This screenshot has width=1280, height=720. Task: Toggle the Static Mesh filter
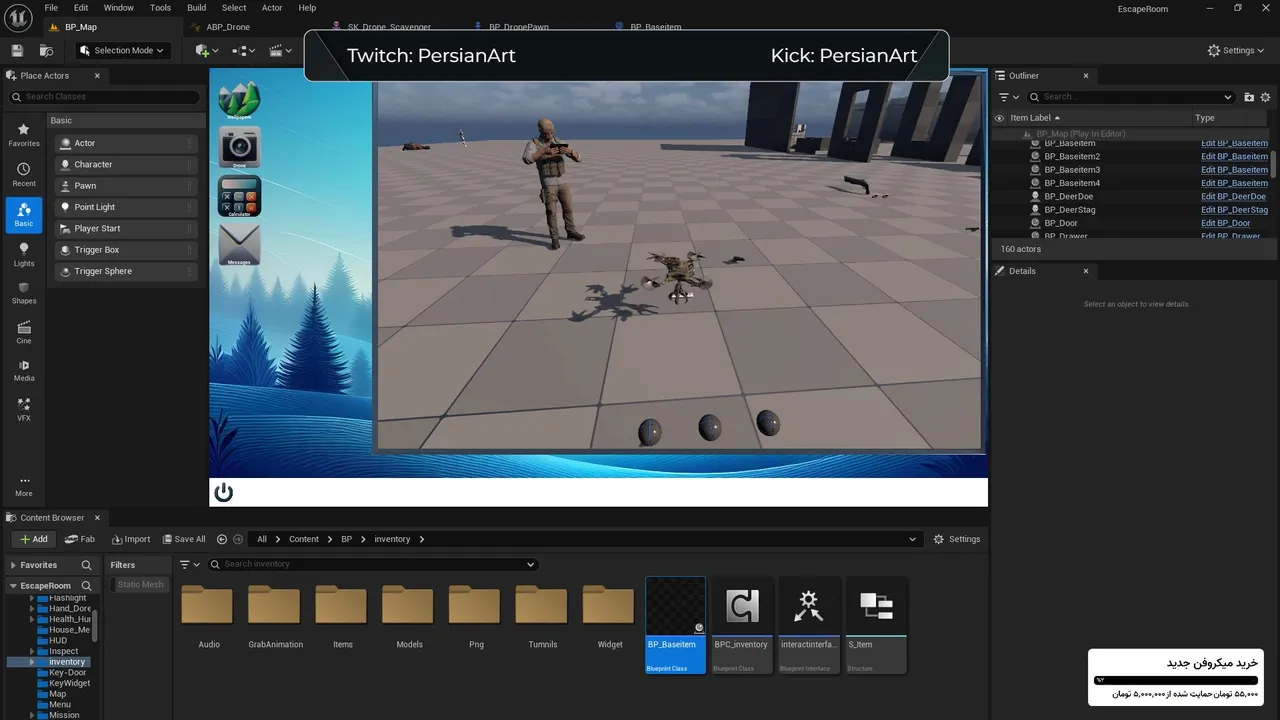(x=140, y=585)
